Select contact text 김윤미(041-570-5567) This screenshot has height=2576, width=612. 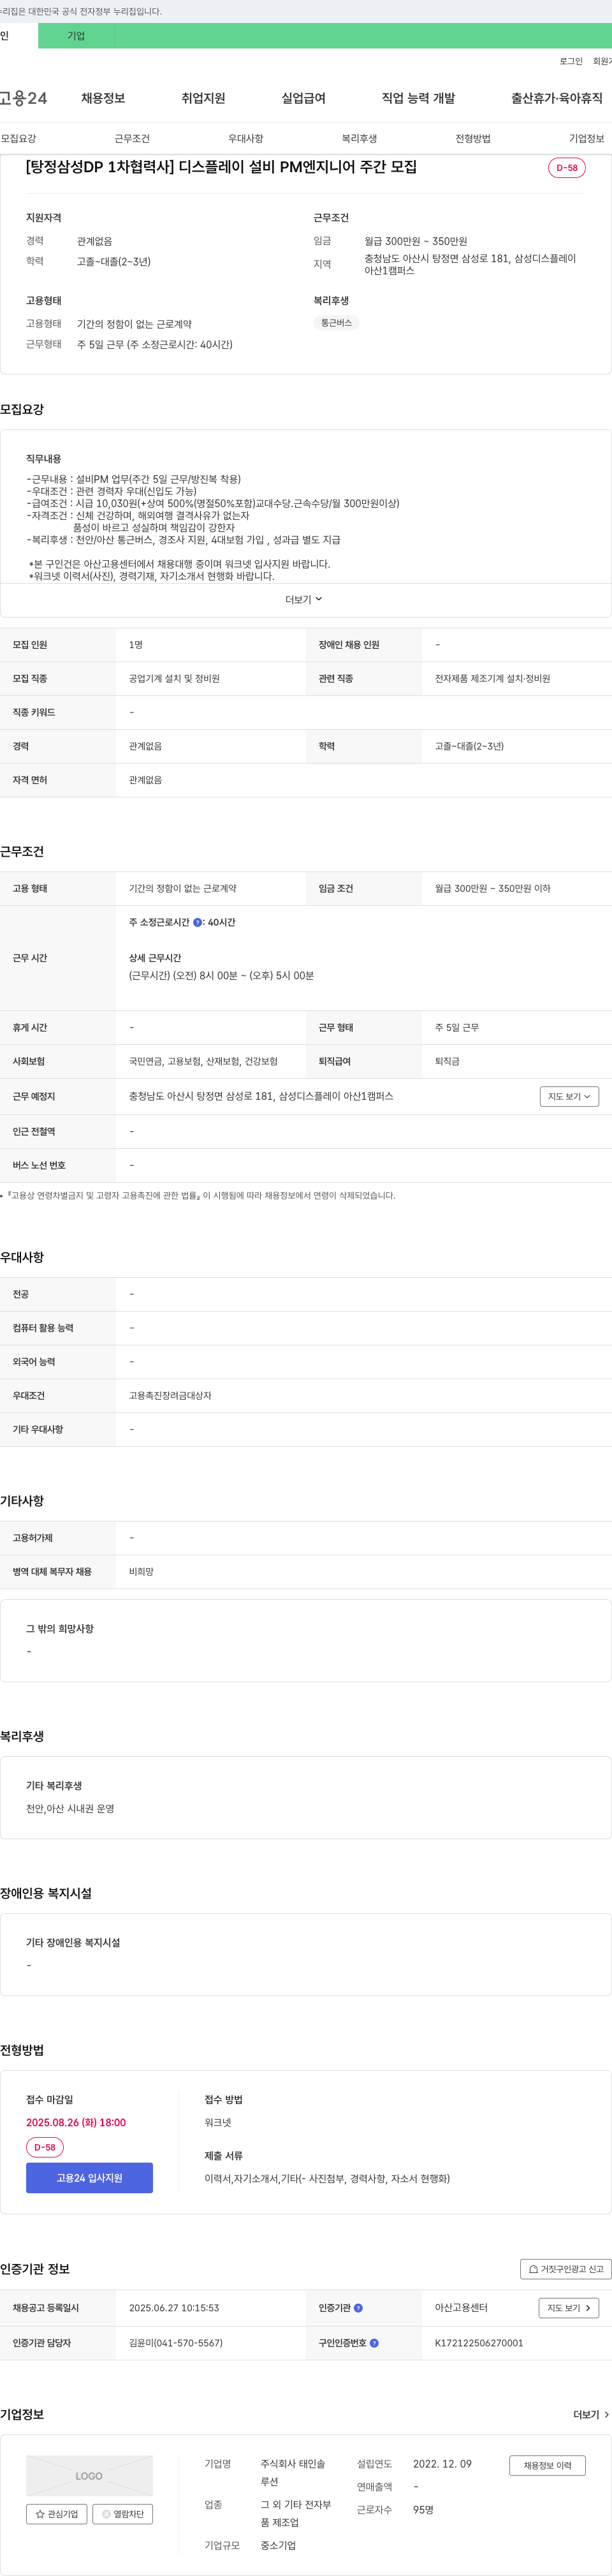click(176, 2343)
